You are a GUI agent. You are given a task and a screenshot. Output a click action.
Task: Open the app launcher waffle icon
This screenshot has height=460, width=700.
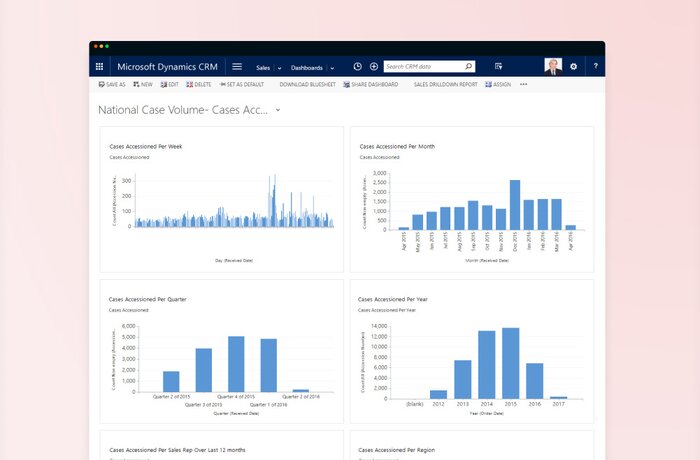[x=99, y=67]
